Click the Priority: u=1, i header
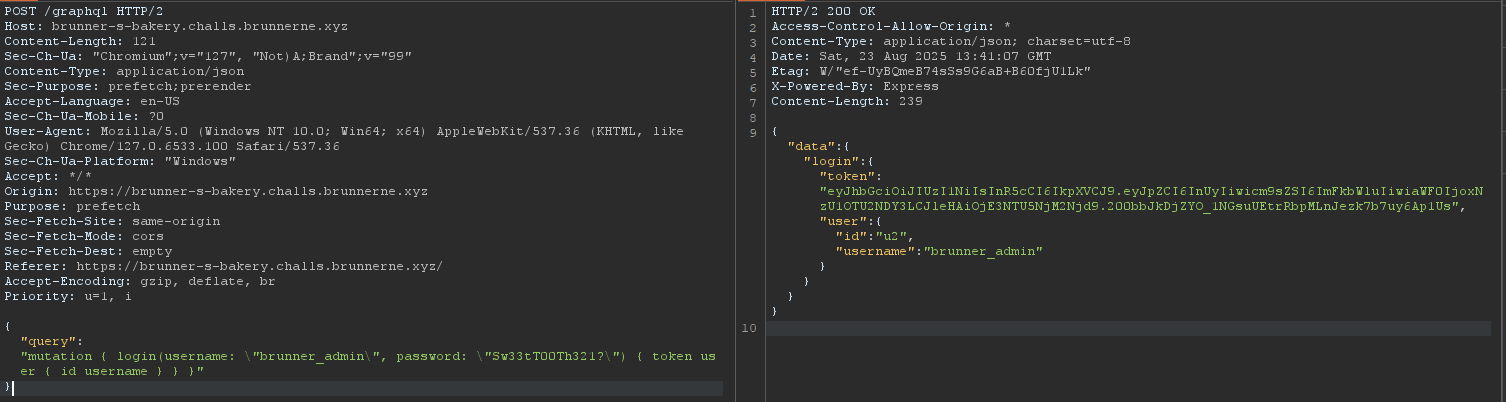 coord(68,296)
